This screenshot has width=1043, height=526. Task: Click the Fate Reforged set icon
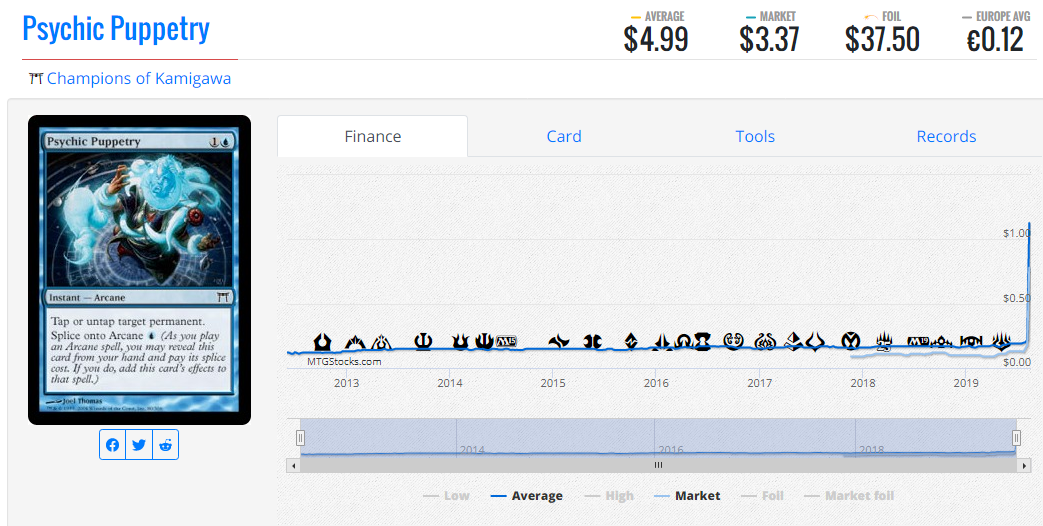coord(559,342)
